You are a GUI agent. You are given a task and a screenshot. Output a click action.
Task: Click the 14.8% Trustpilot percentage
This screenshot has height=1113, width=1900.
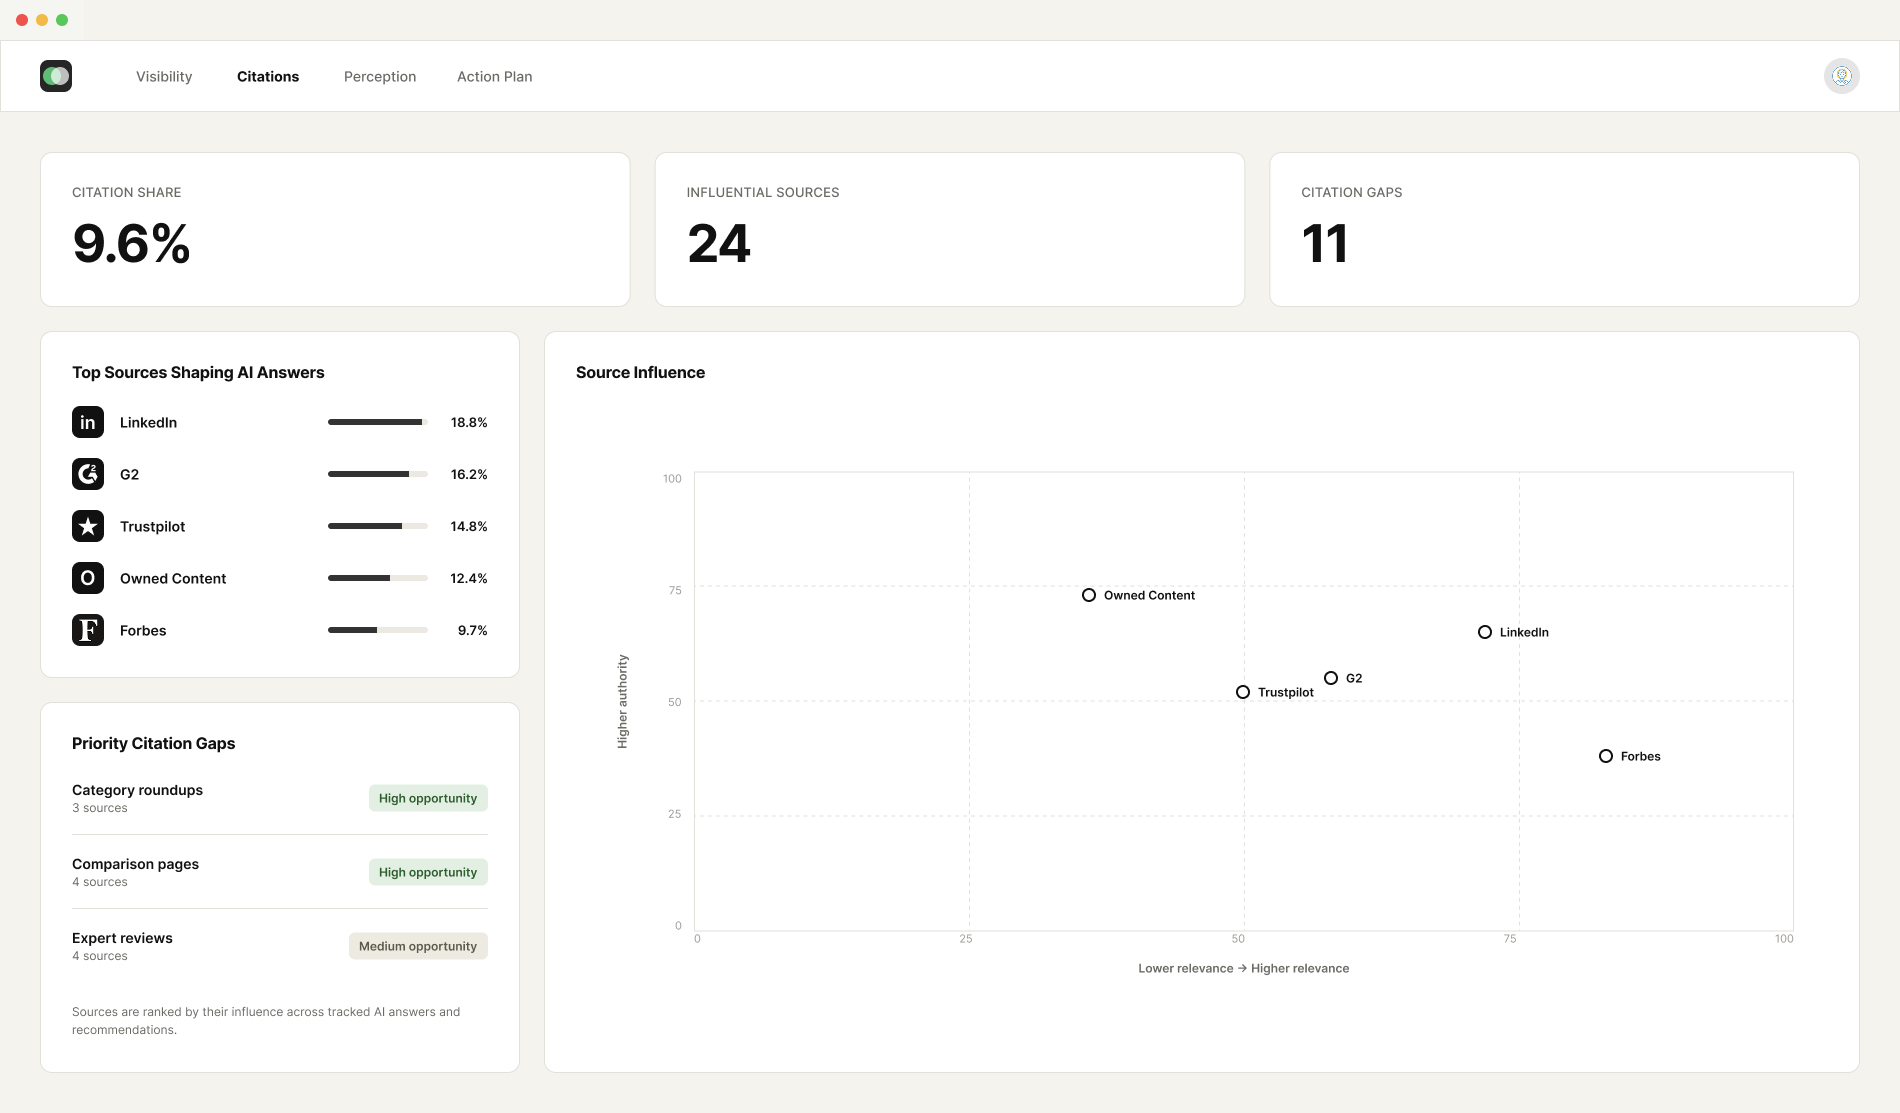469,526
